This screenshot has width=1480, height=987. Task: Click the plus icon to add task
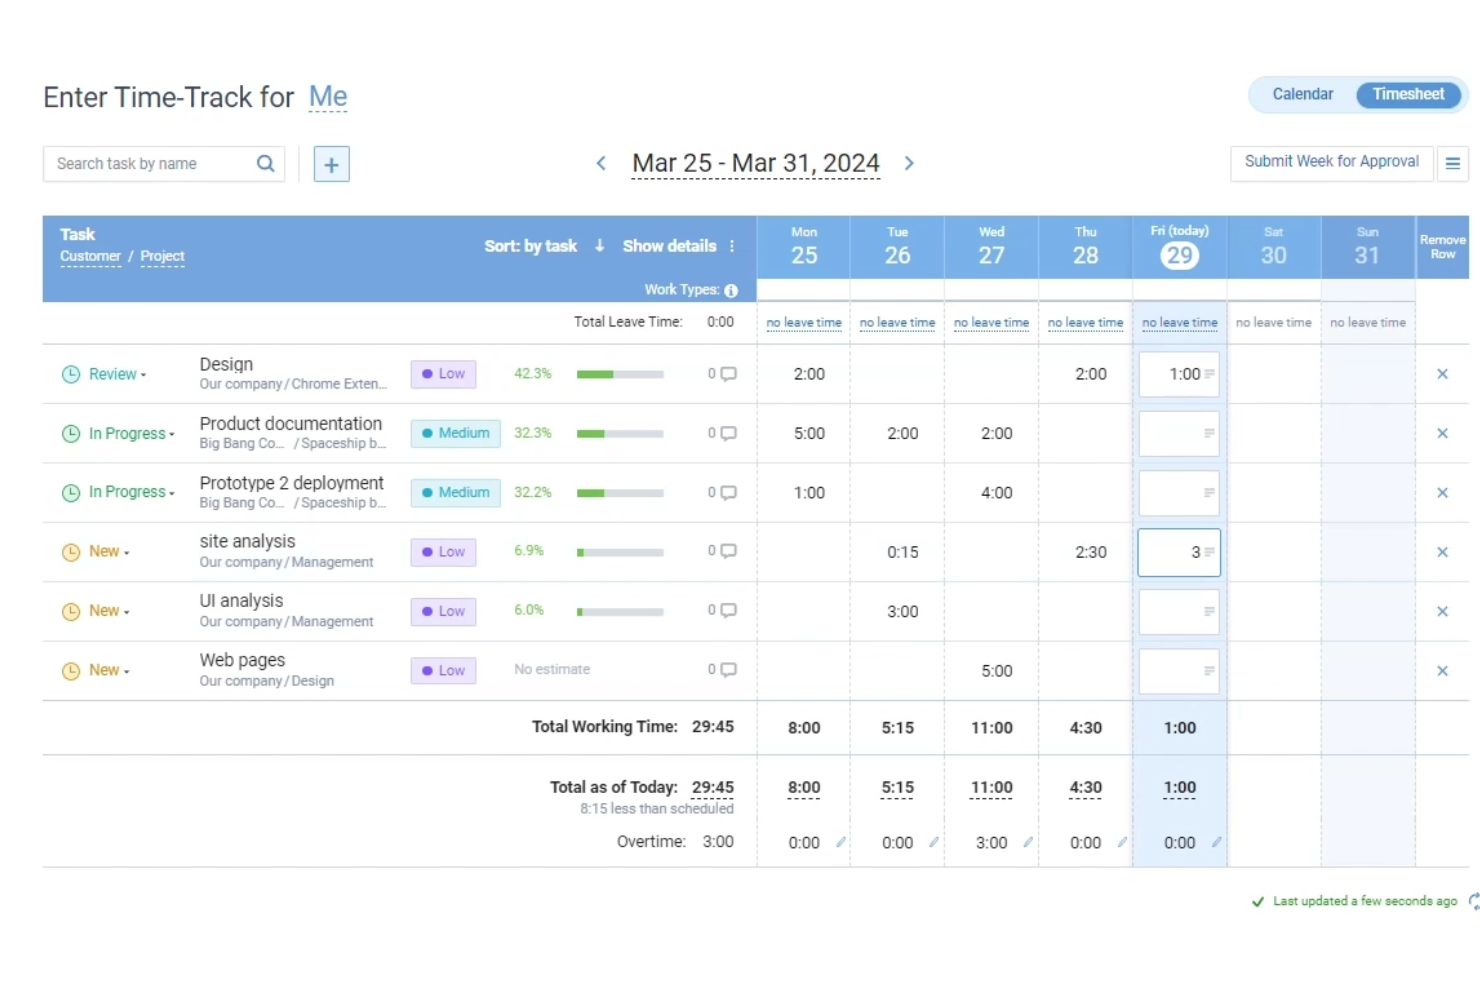[x=331, y=164]
